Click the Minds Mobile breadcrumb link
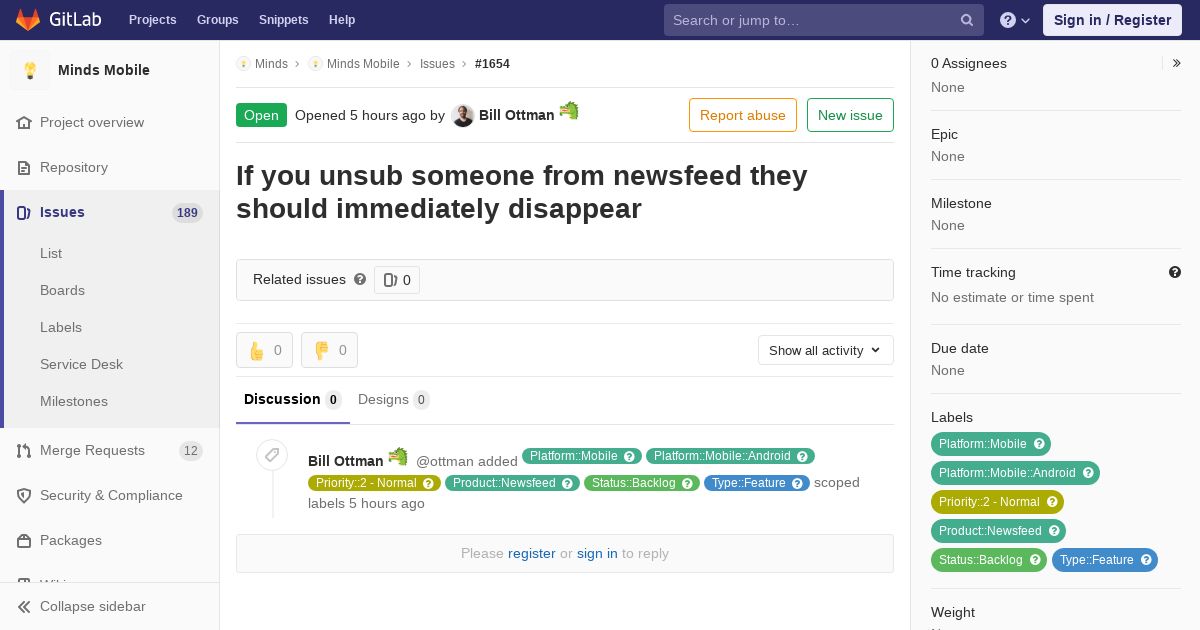1200x630 pixels. click(x=363, y=64)
